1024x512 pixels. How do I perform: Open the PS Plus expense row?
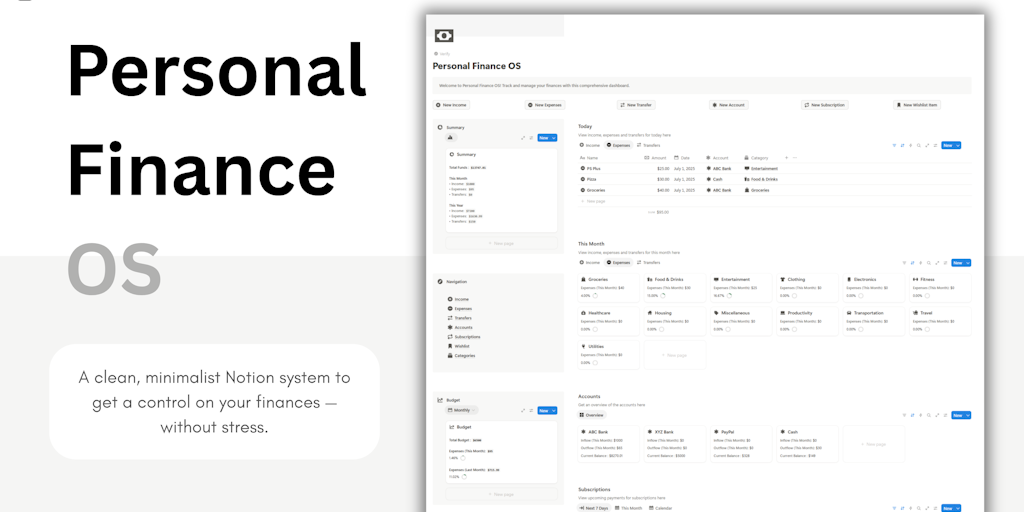775,168
